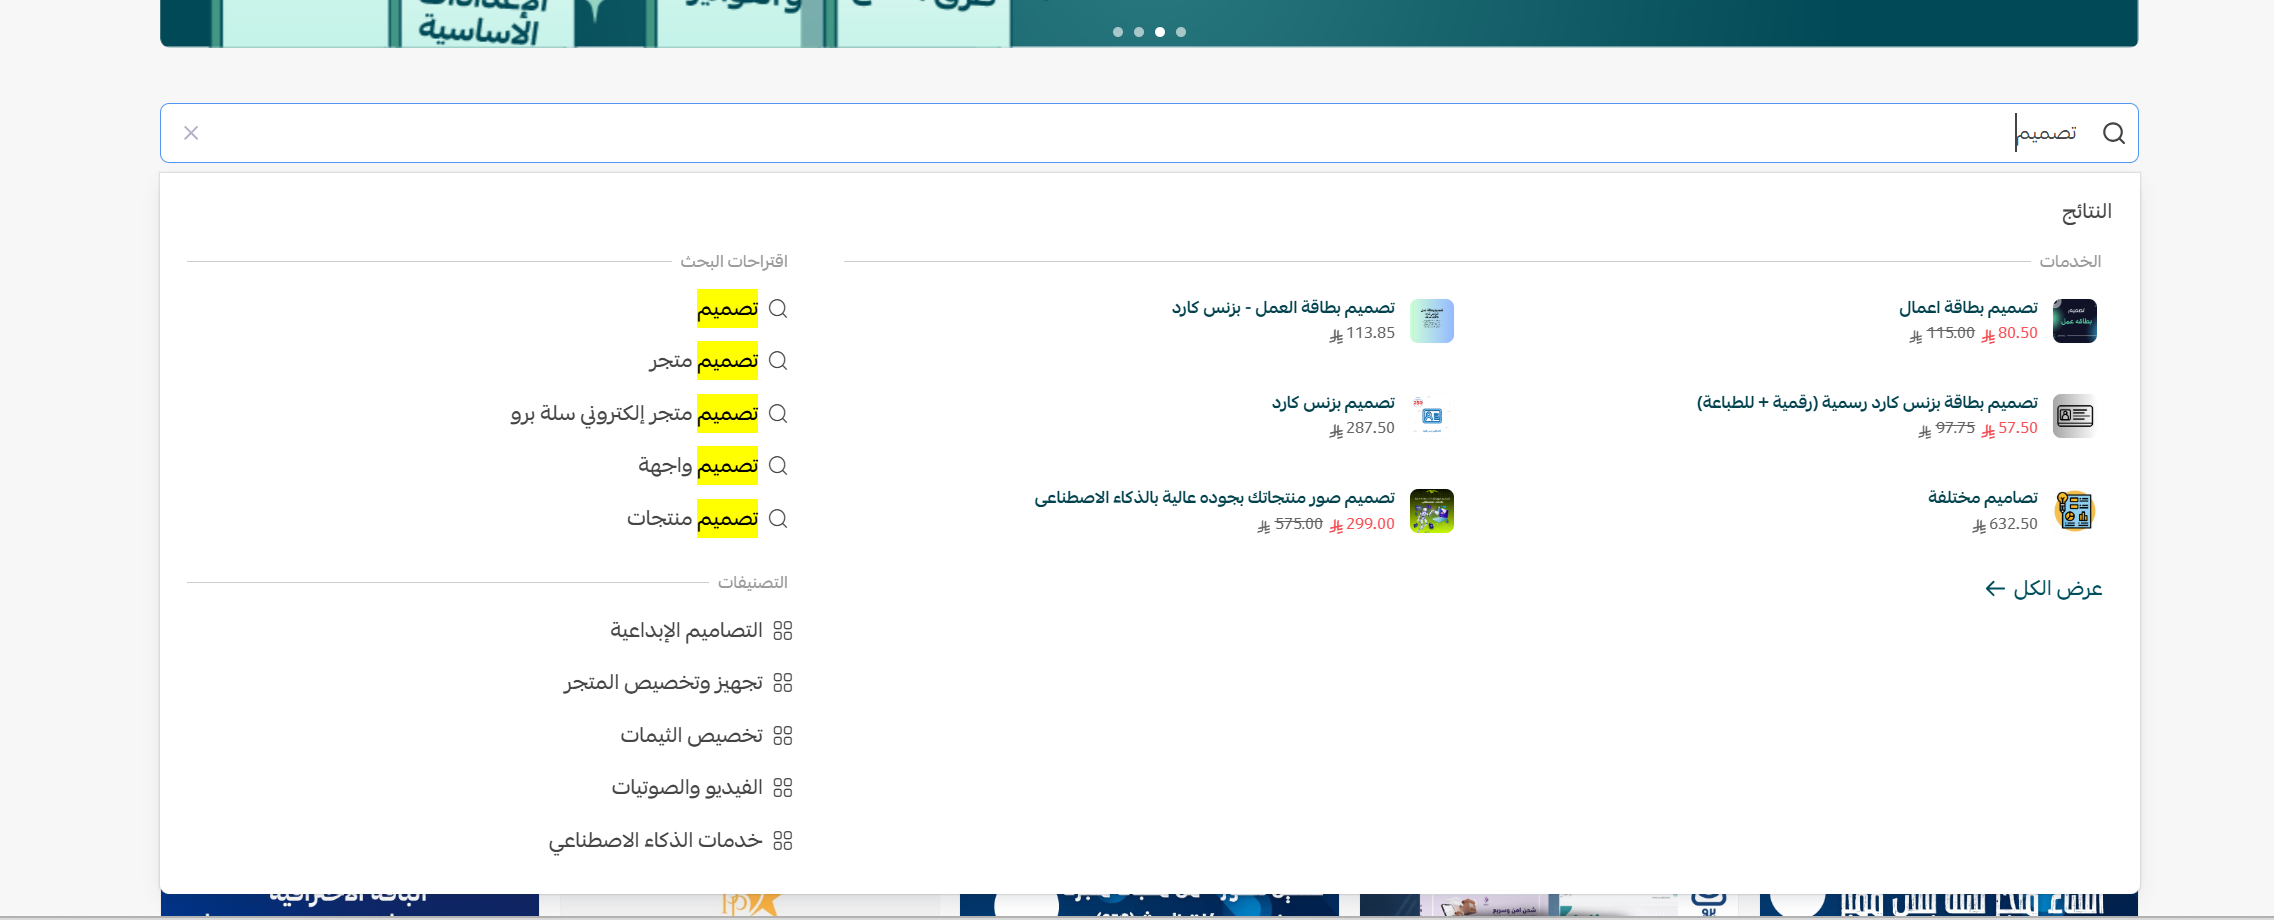Screen dimensions: 2274x920
Task: Open تصميم بطاقة اعمال service thumbnail
Action: 2074,321
